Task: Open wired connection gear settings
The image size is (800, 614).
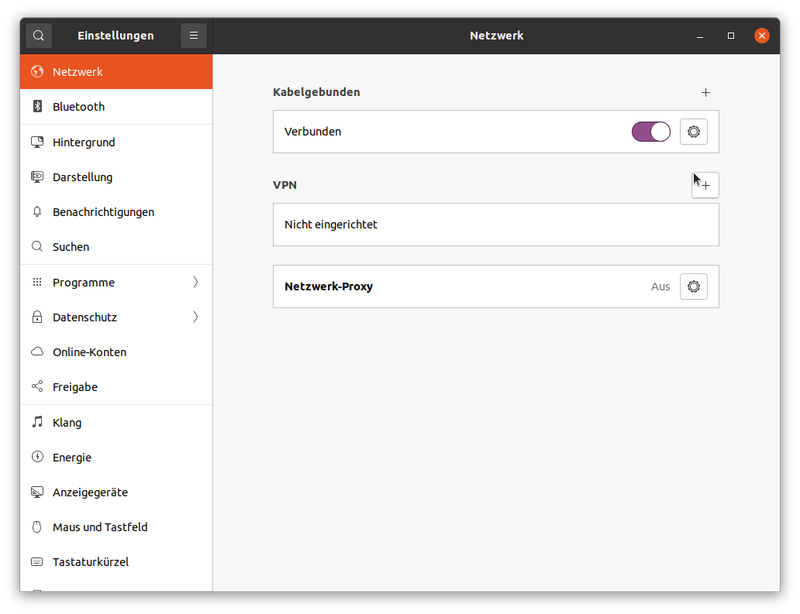Action: click(693, 132)
